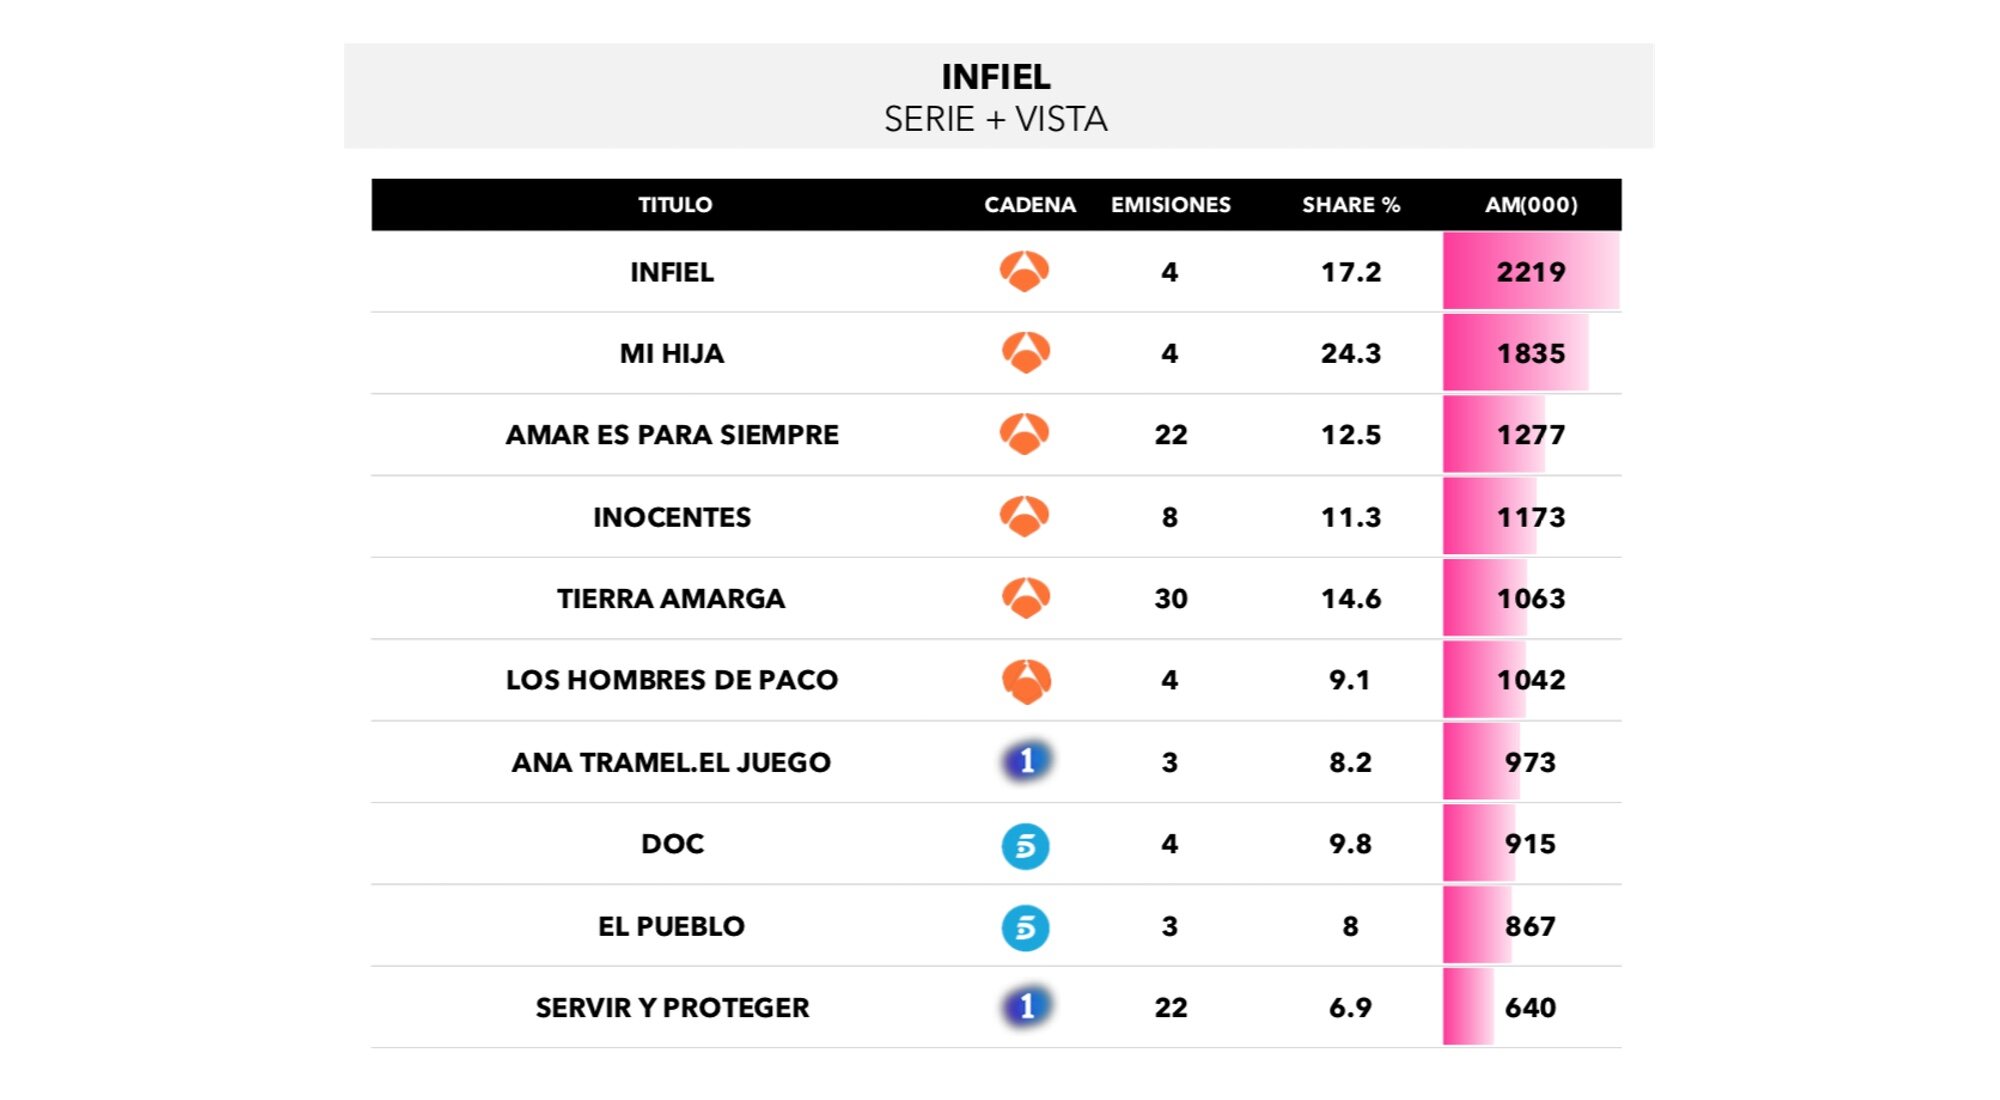
Task: Click the Telecinco logo beside EL PUEBLO
Action: coord(1025,927)
